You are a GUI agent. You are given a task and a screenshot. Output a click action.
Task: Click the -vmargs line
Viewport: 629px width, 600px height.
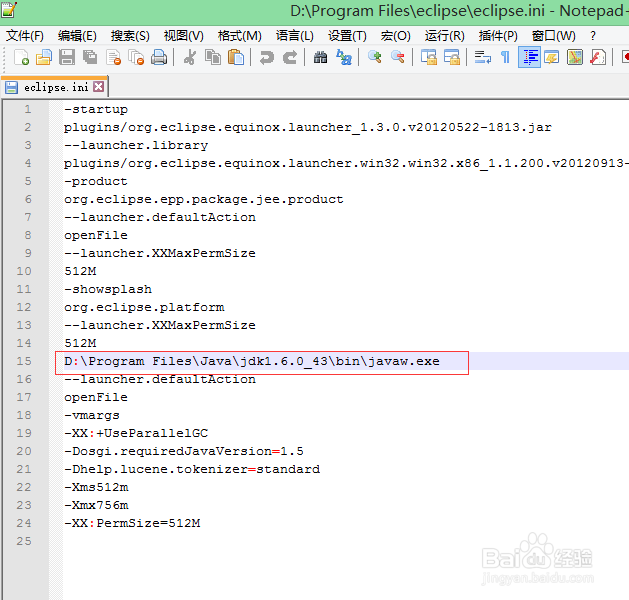(92, 415)
